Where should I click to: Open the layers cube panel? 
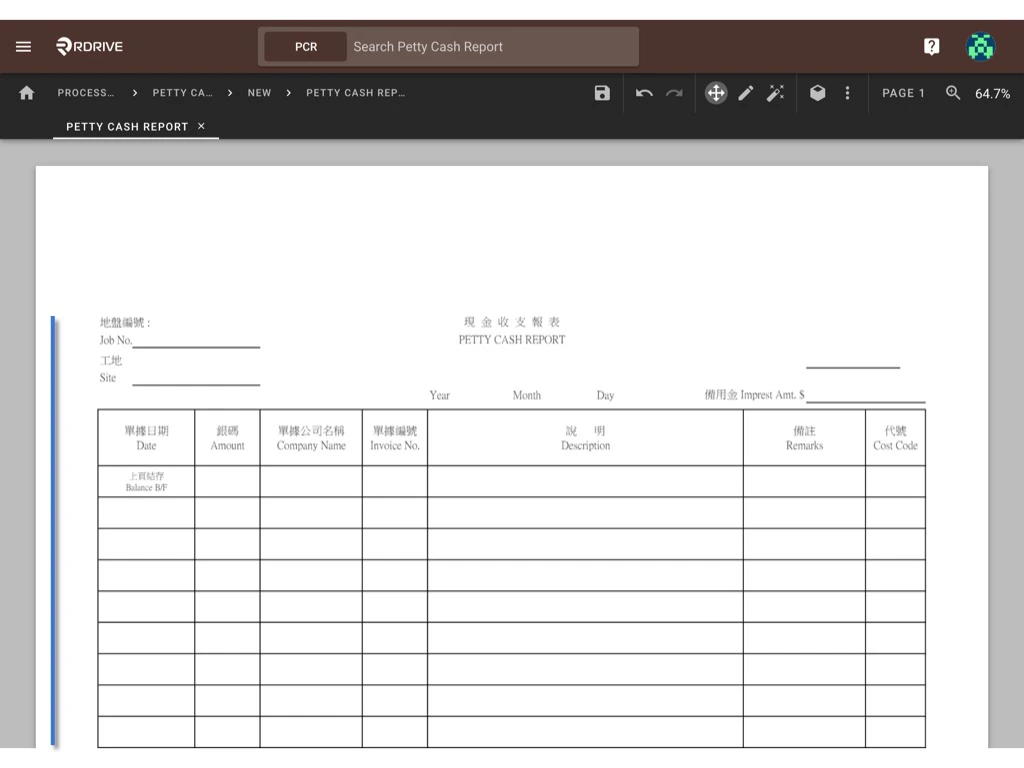pos(817,92)
